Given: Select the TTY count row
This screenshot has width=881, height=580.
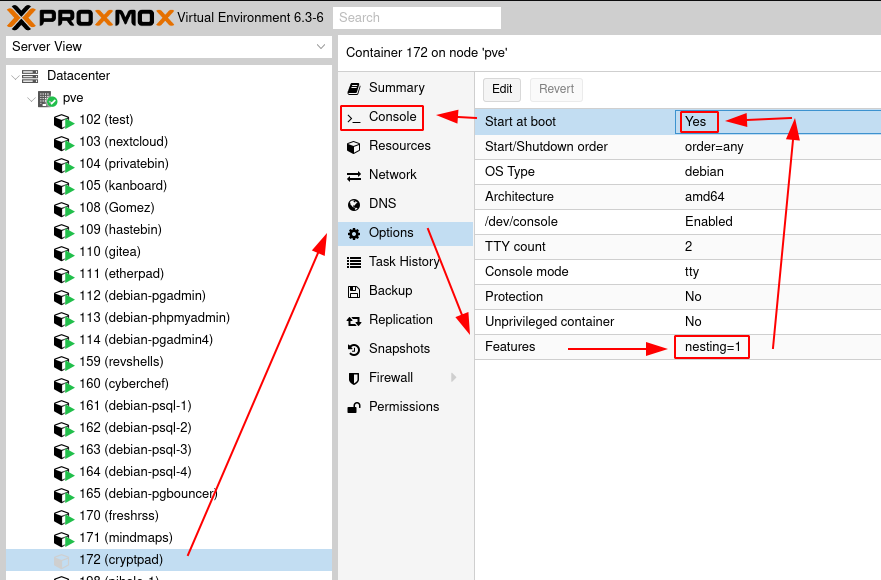Looking at the screenshot, I should point(678,247).
